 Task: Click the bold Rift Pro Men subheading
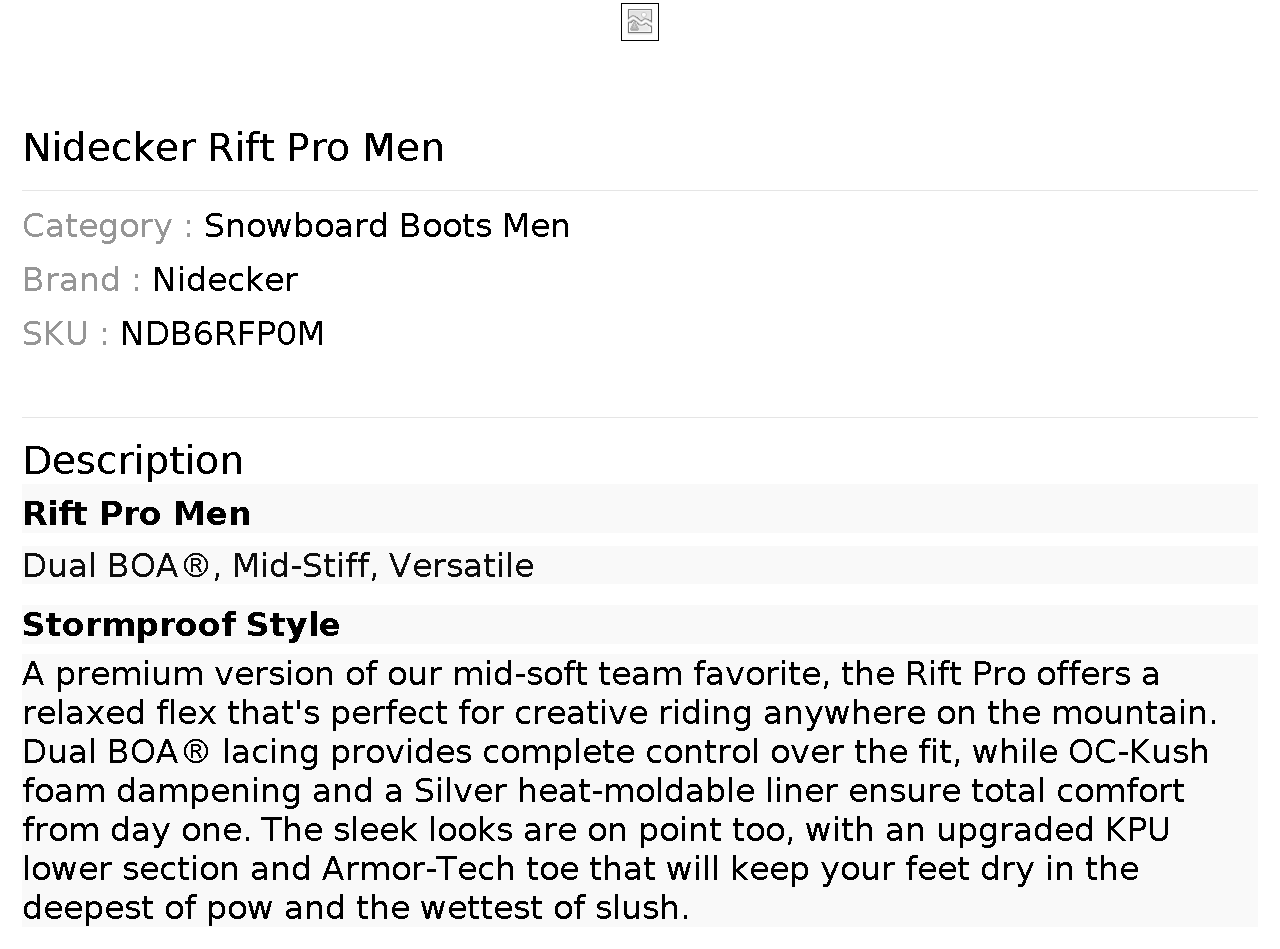coord(137,513)
